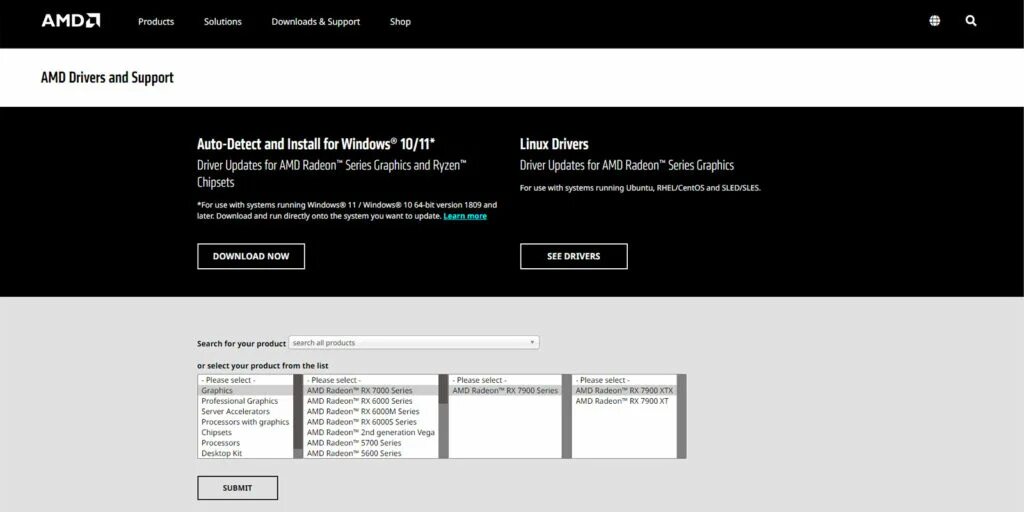Select AMD Radeon RX 6000S Series
Image resolution: width=1024 pixels, height=512 pixels.
tap(371, 422)
